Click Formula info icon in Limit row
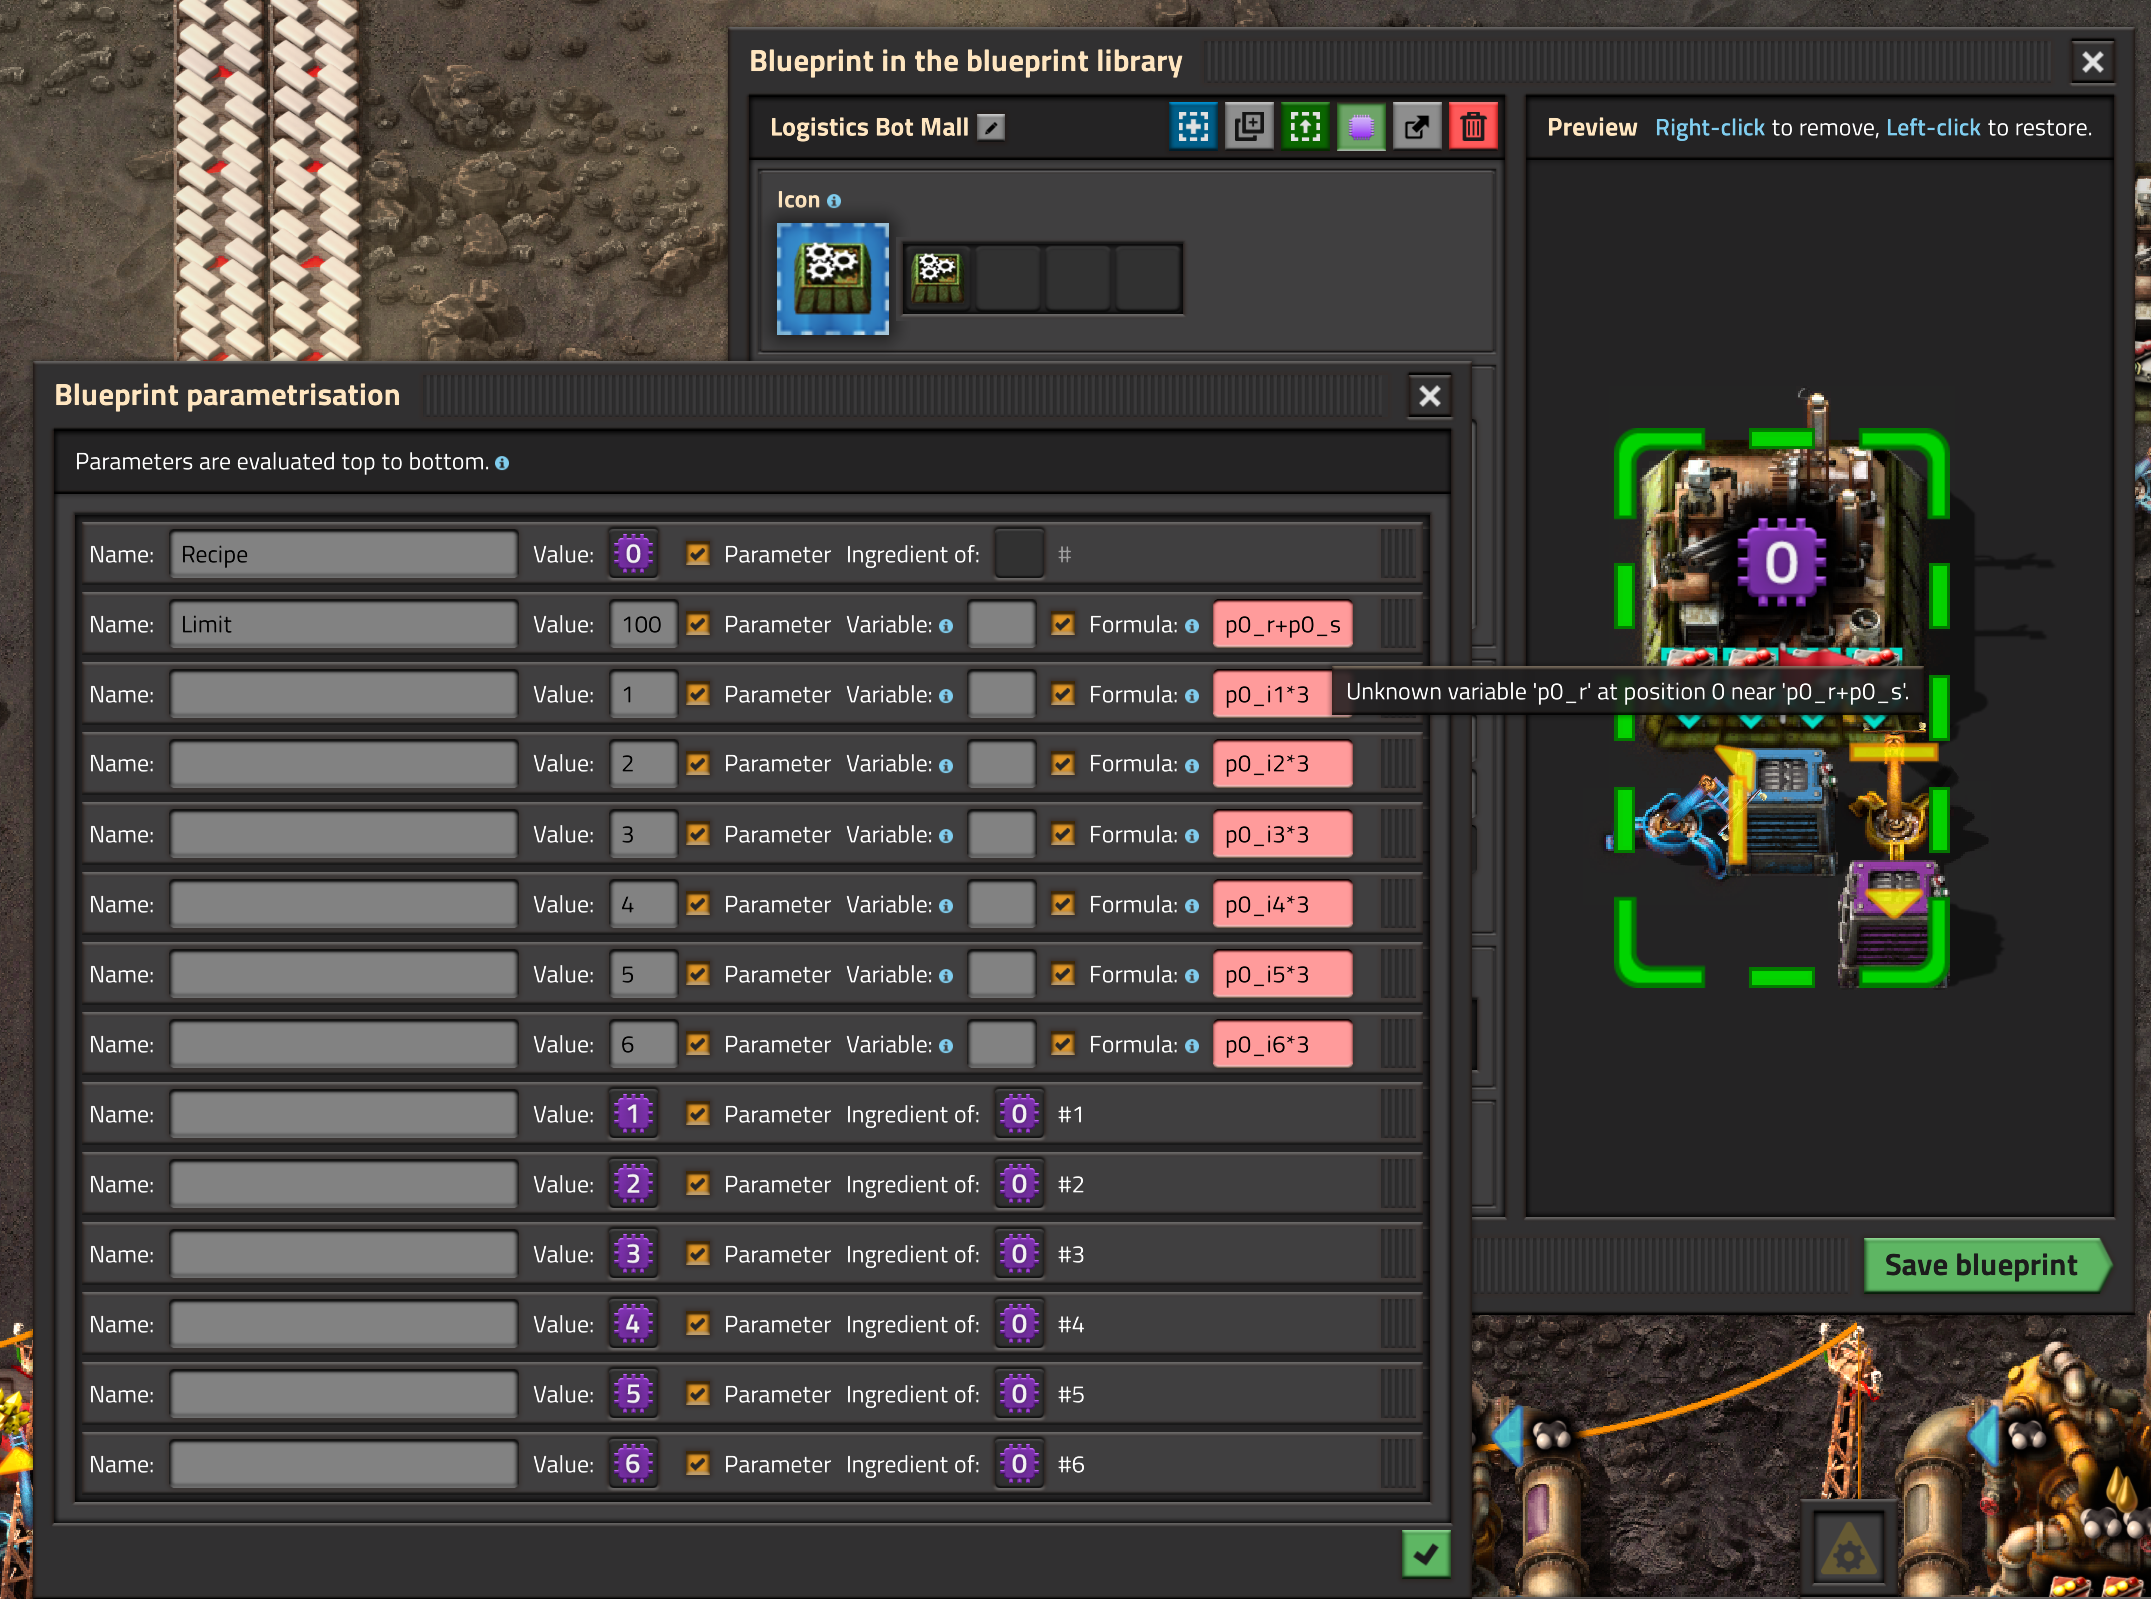The image size is (2151, 1599). pos(1192,626)
